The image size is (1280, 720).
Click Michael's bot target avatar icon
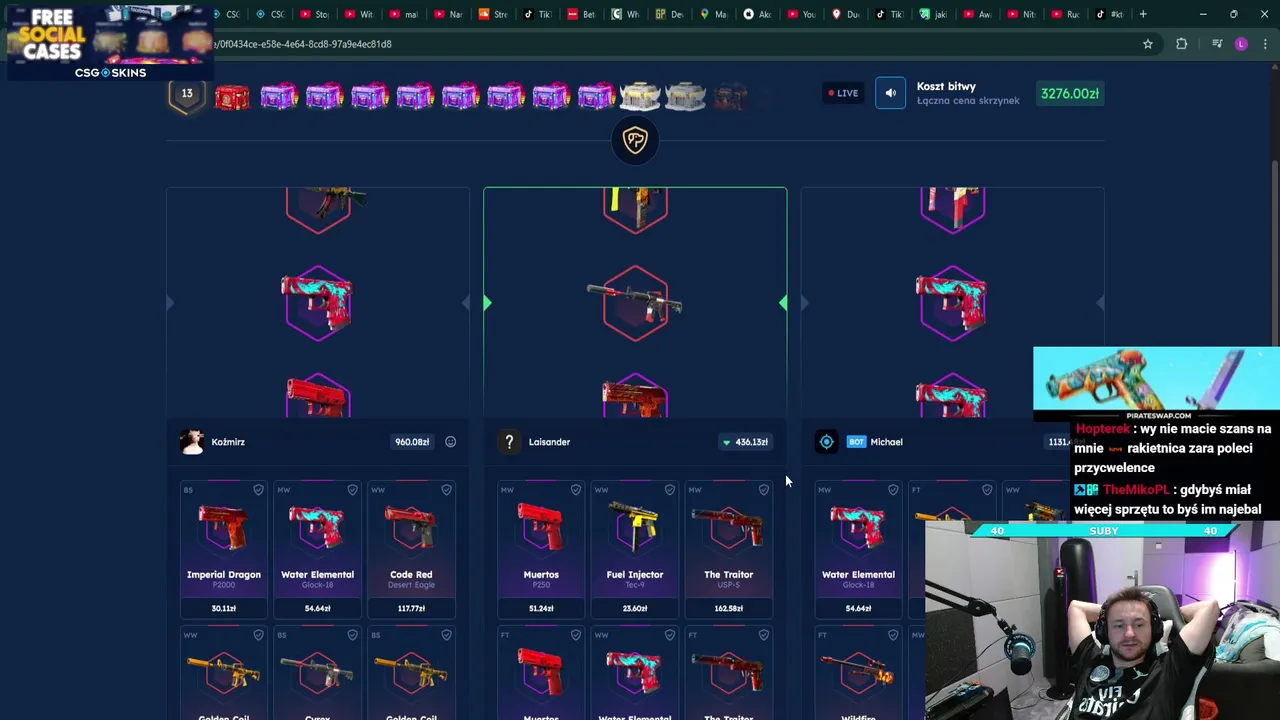coord(826,442)
